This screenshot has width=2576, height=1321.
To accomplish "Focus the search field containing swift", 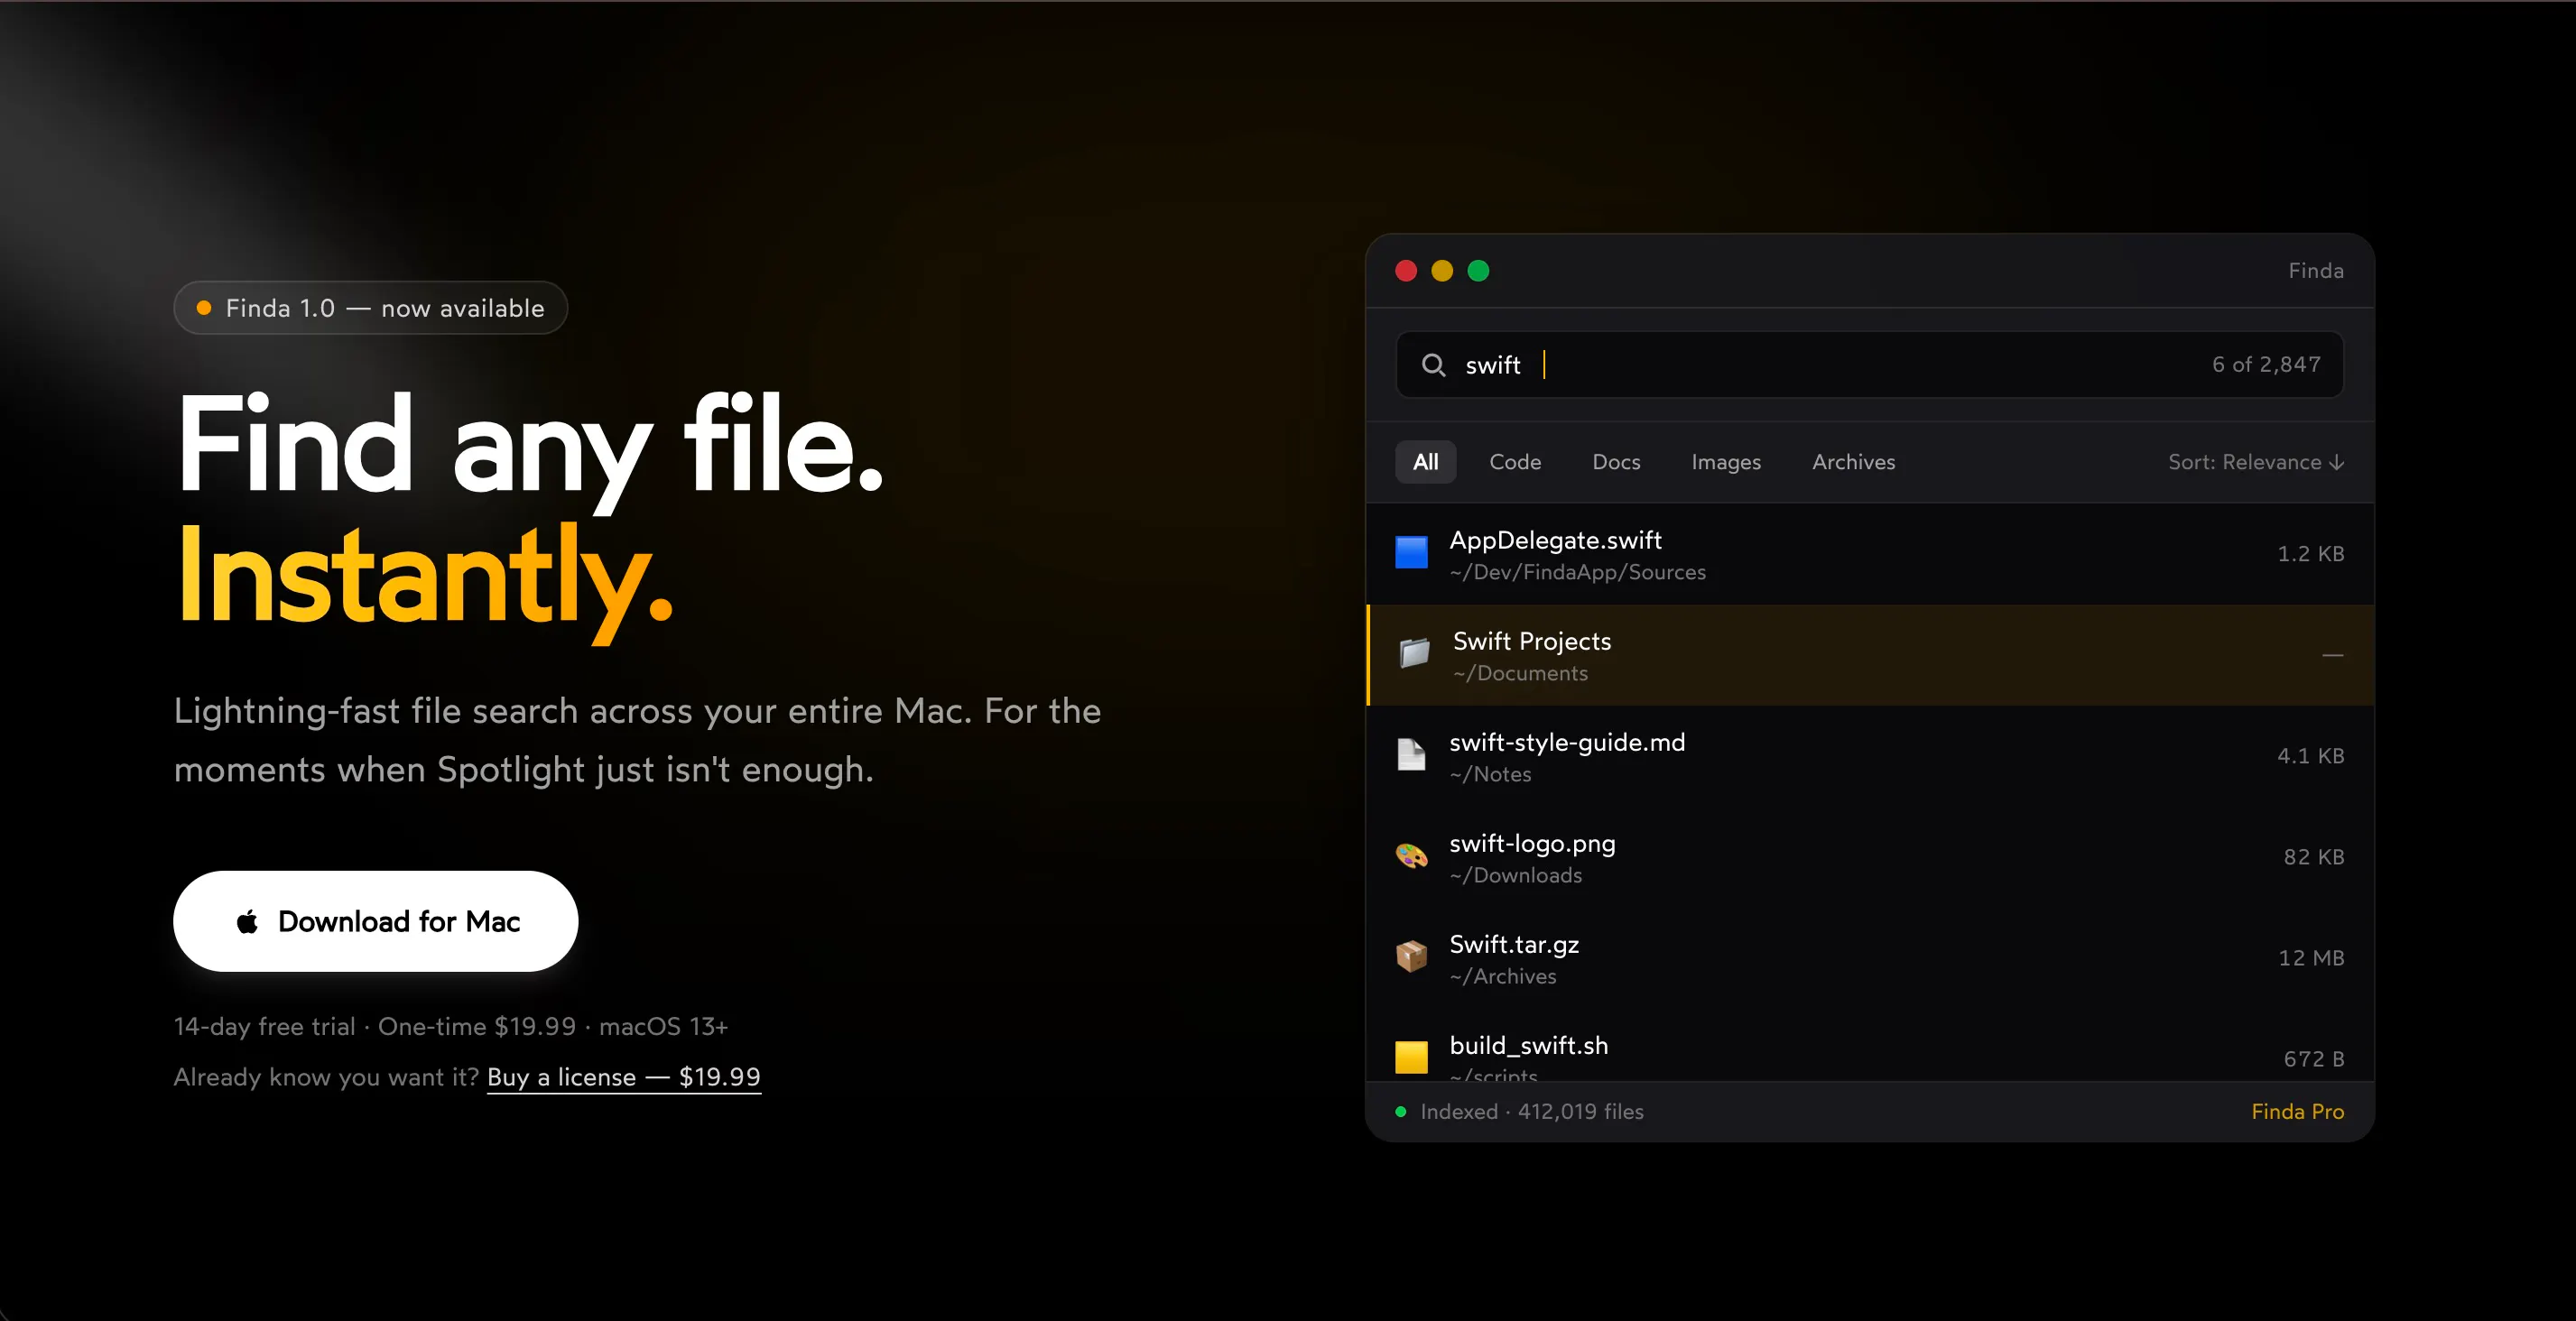I will coord(1869,365).
